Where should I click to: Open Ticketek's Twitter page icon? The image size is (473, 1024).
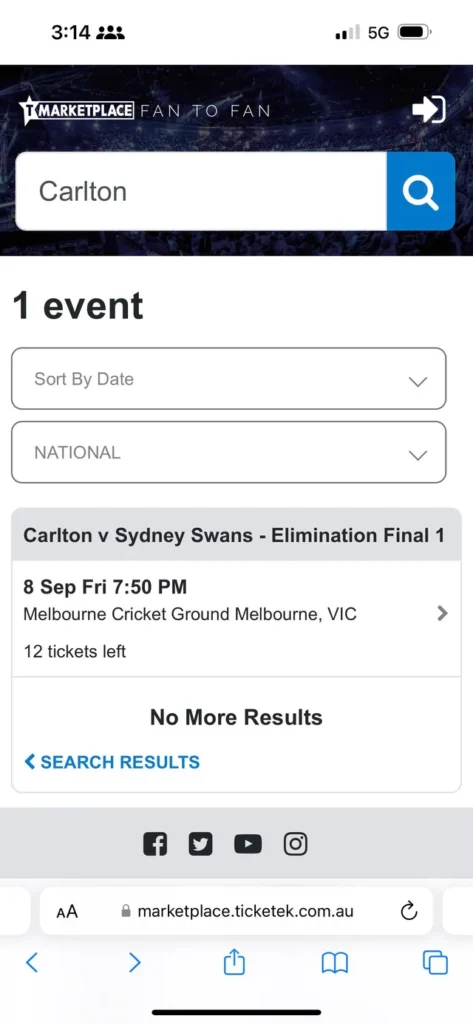(x=201, y=844)
